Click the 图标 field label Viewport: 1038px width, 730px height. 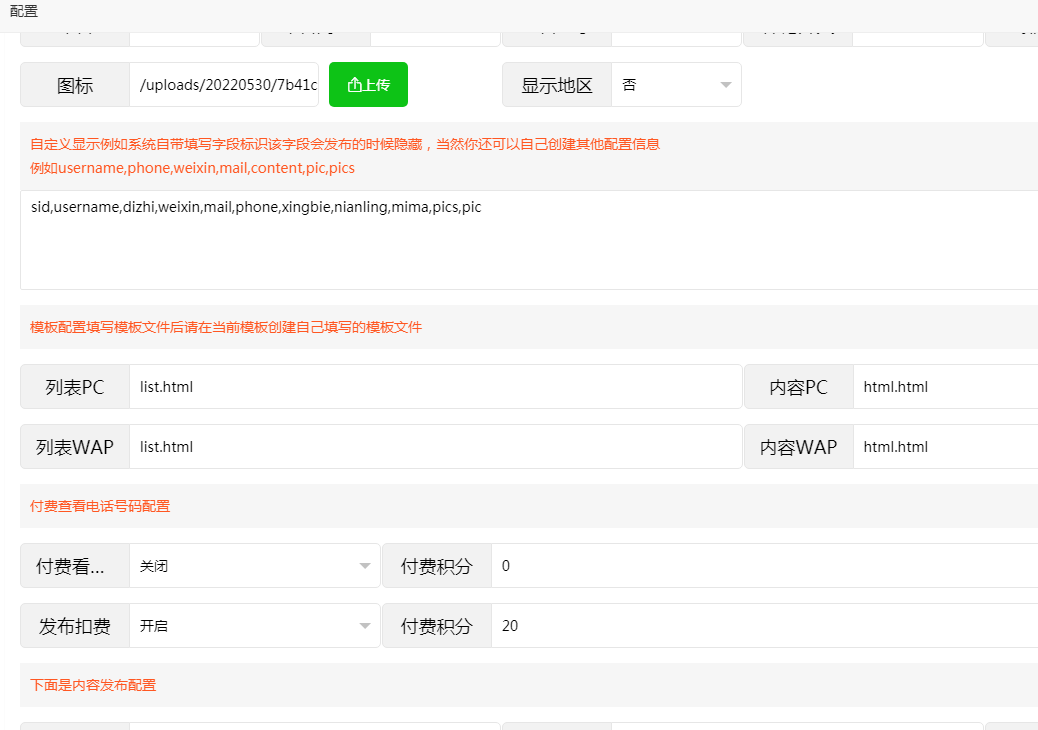click(75, 85)
